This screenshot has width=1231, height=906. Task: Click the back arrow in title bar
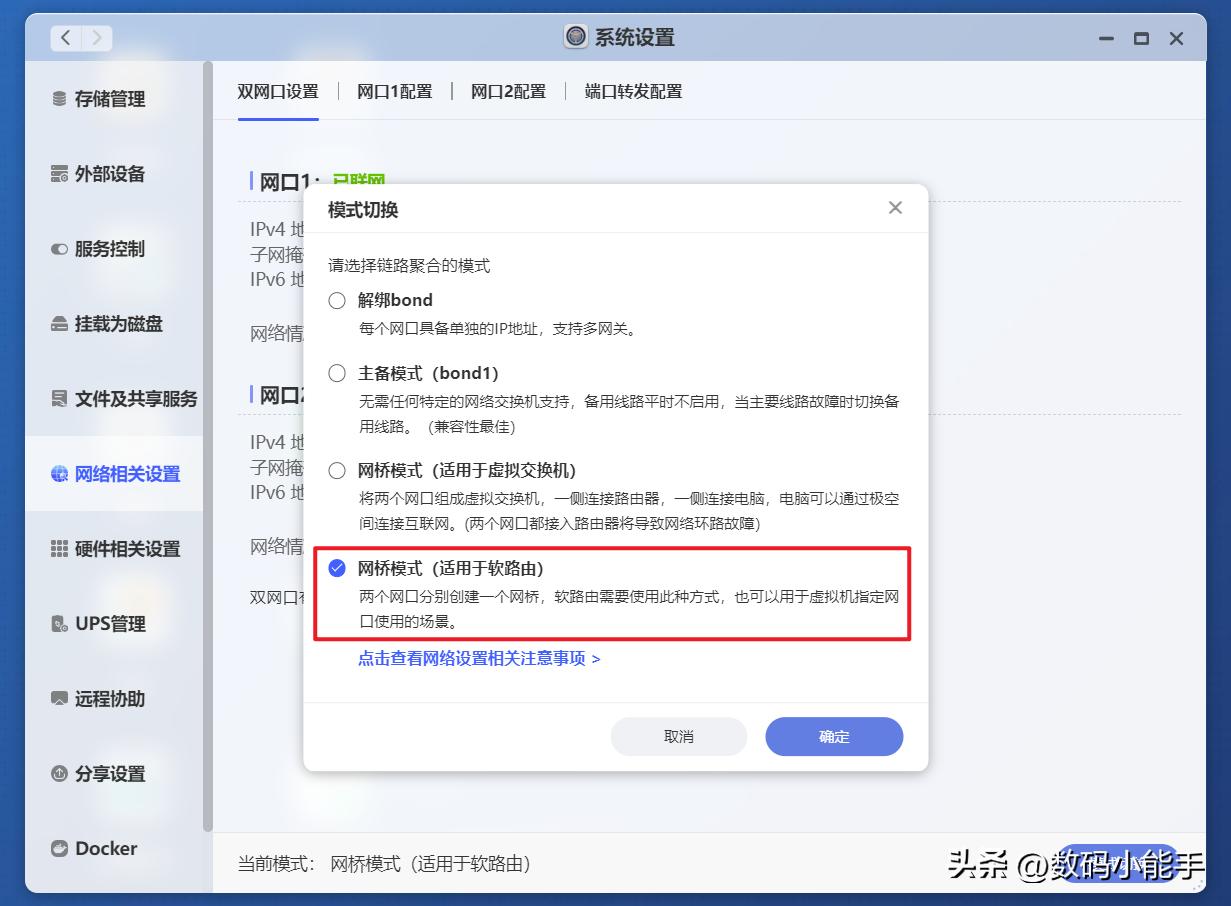coord(66,38)
